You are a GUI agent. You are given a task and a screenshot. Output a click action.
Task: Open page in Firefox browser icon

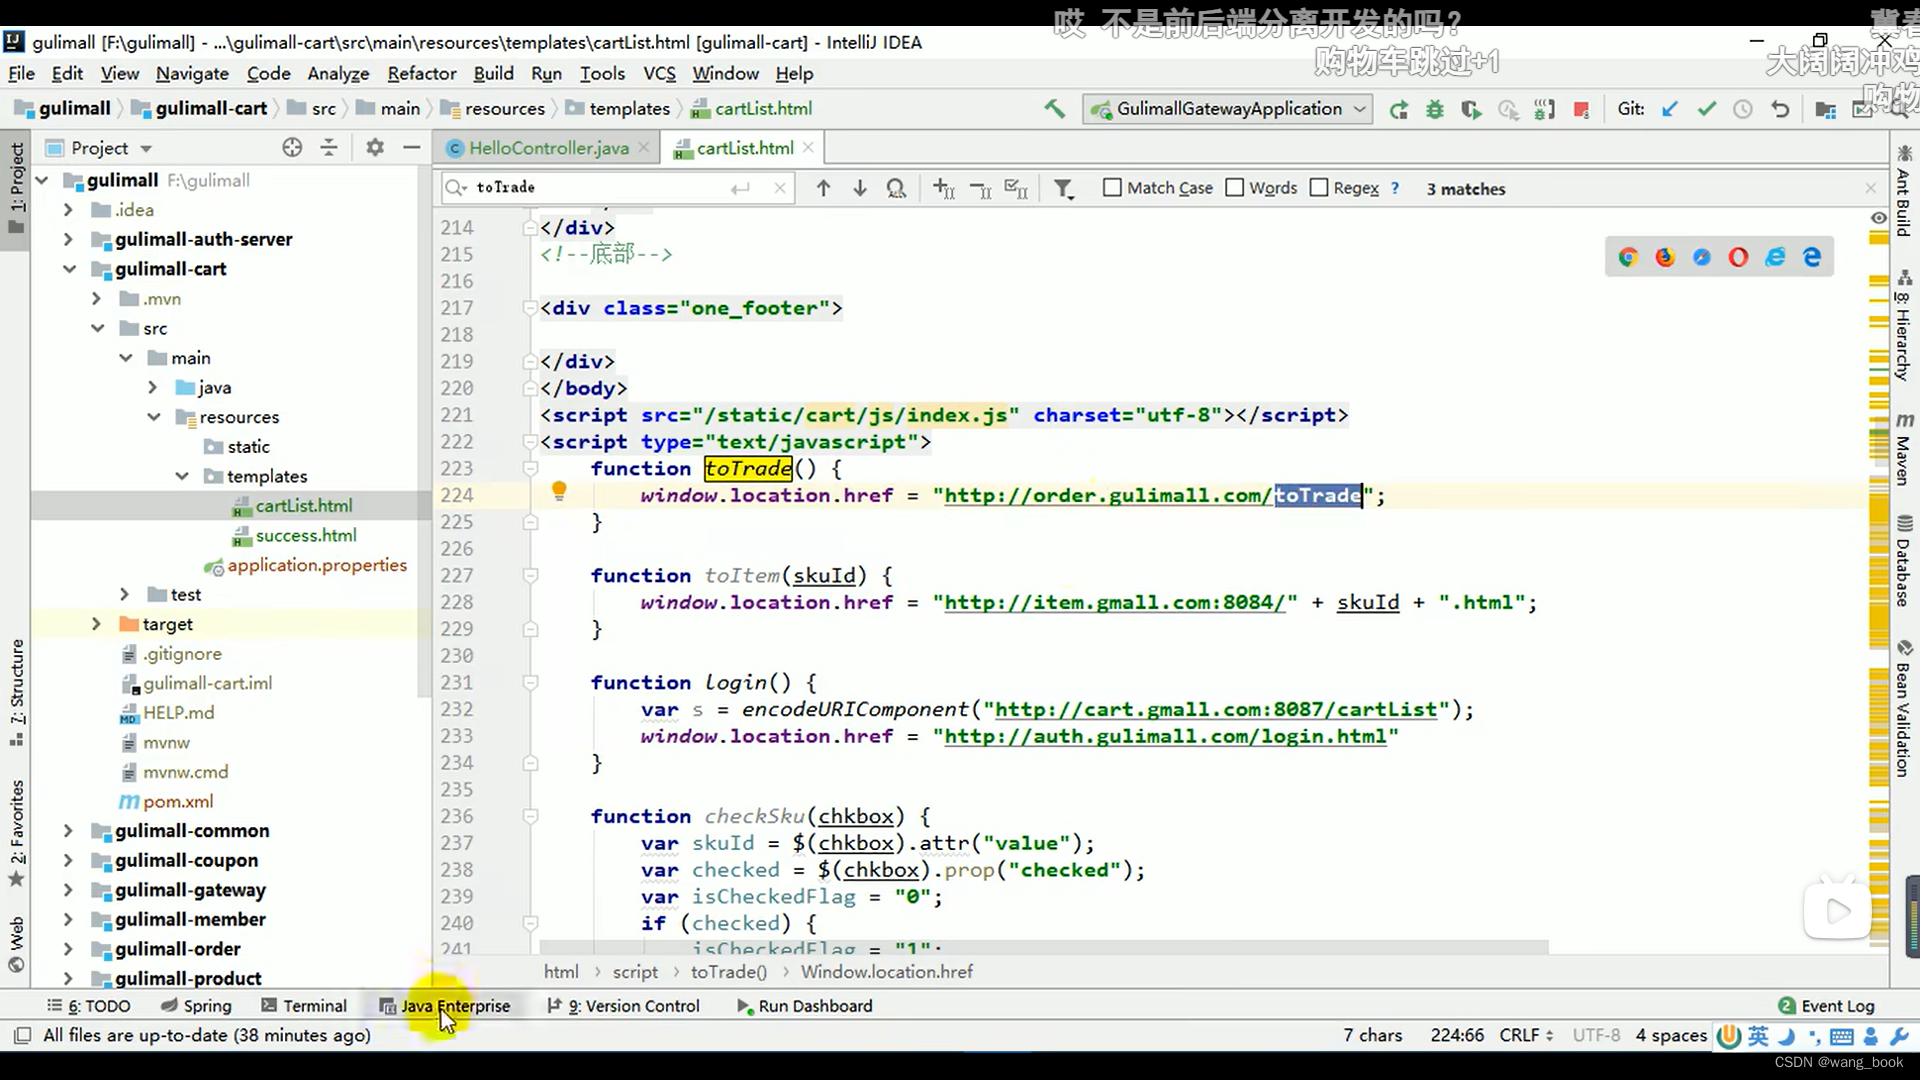pyautogui.click(x=1665, y=257)
